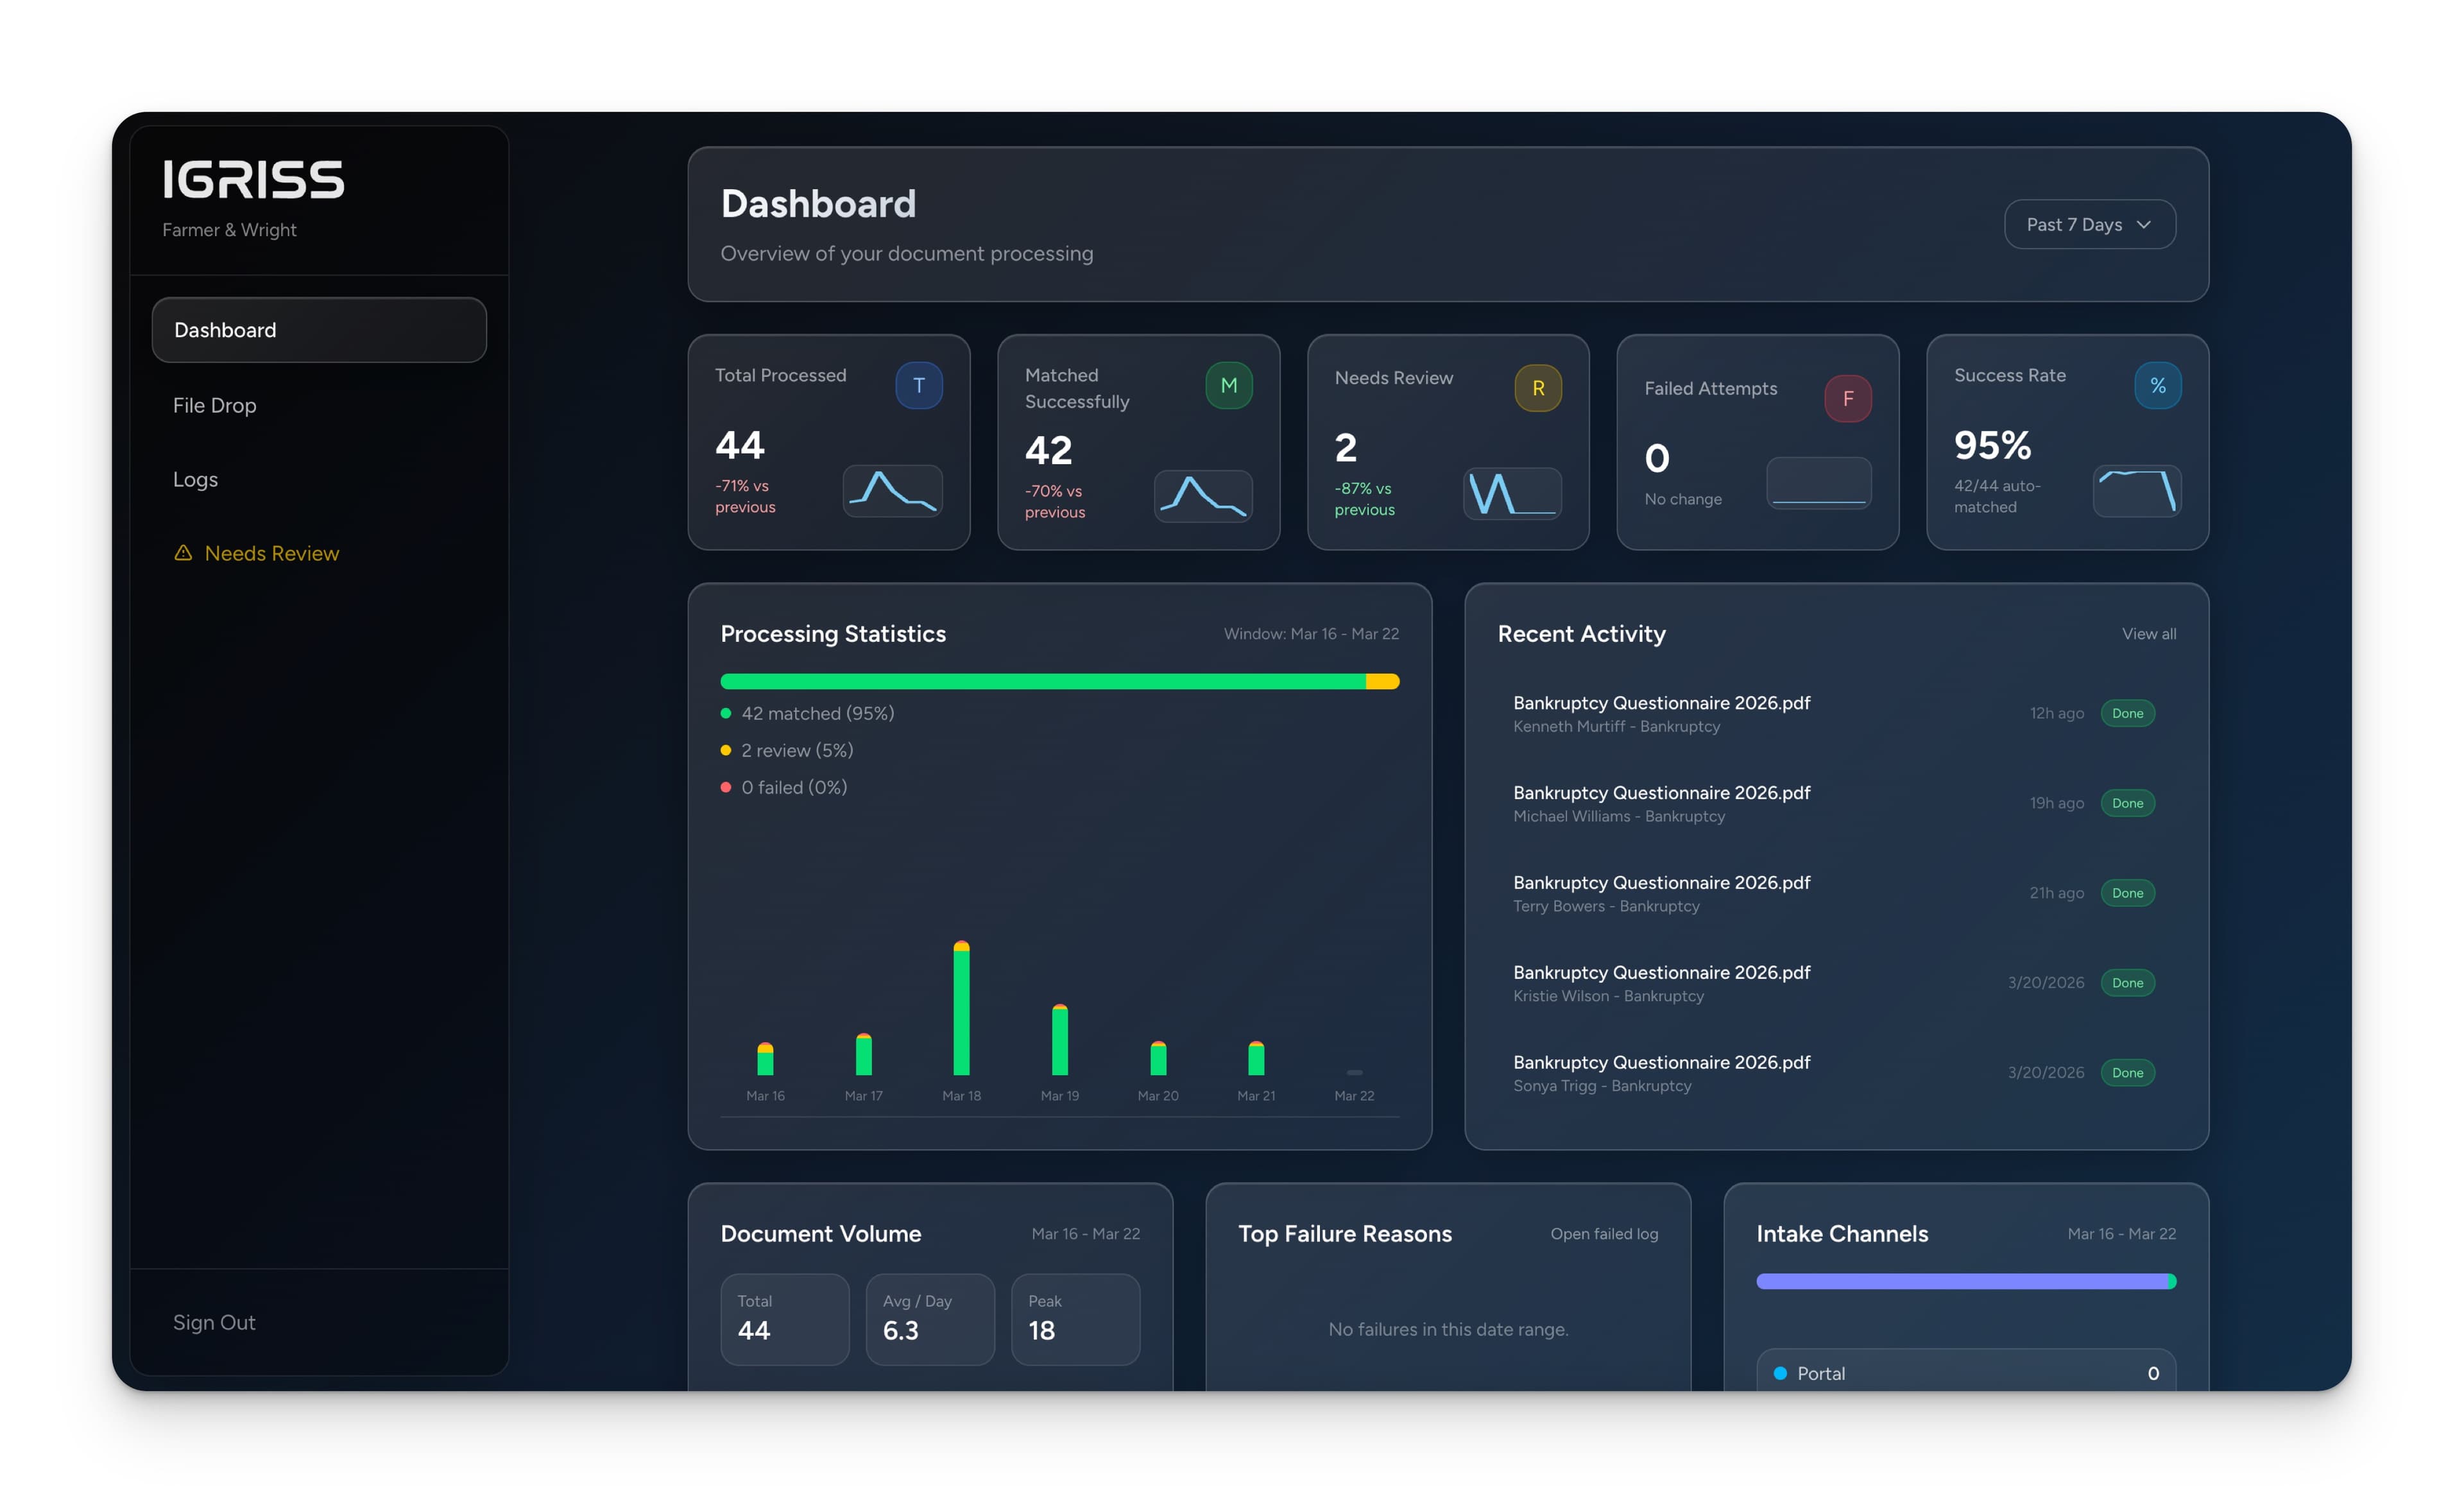Image resolution: width=2464 pixels, height=1503 pixels.
Task: Expand the Done status on Kenneth Murtiff's document
Action: click(2128, 713)
